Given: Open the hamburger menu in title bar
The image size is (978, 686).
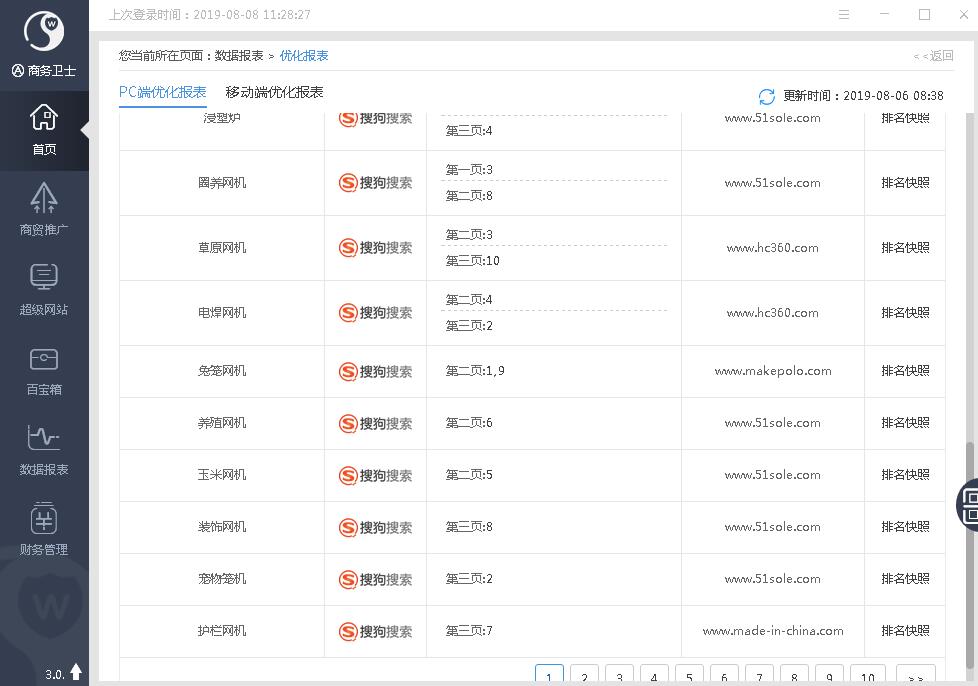Looking at the screenshot, I should [844, 15].
